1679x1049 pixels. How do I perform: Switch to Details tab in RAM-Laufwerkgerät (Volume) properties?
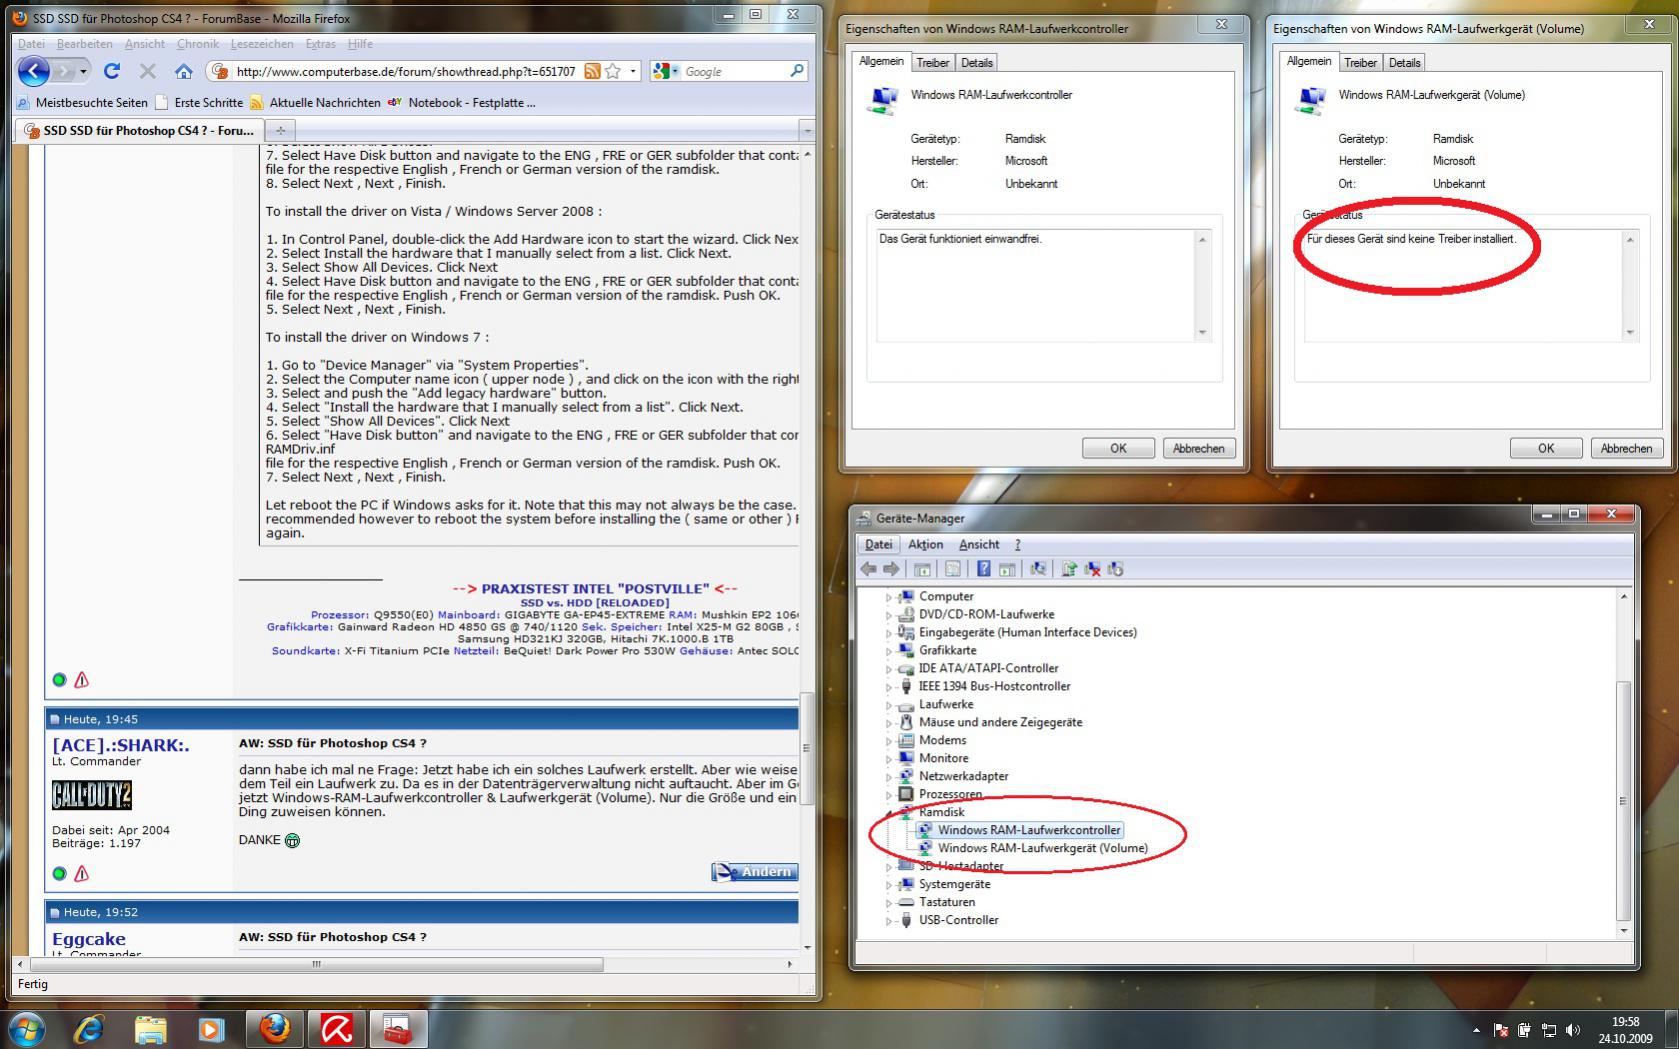click(x=1404, y=62)
